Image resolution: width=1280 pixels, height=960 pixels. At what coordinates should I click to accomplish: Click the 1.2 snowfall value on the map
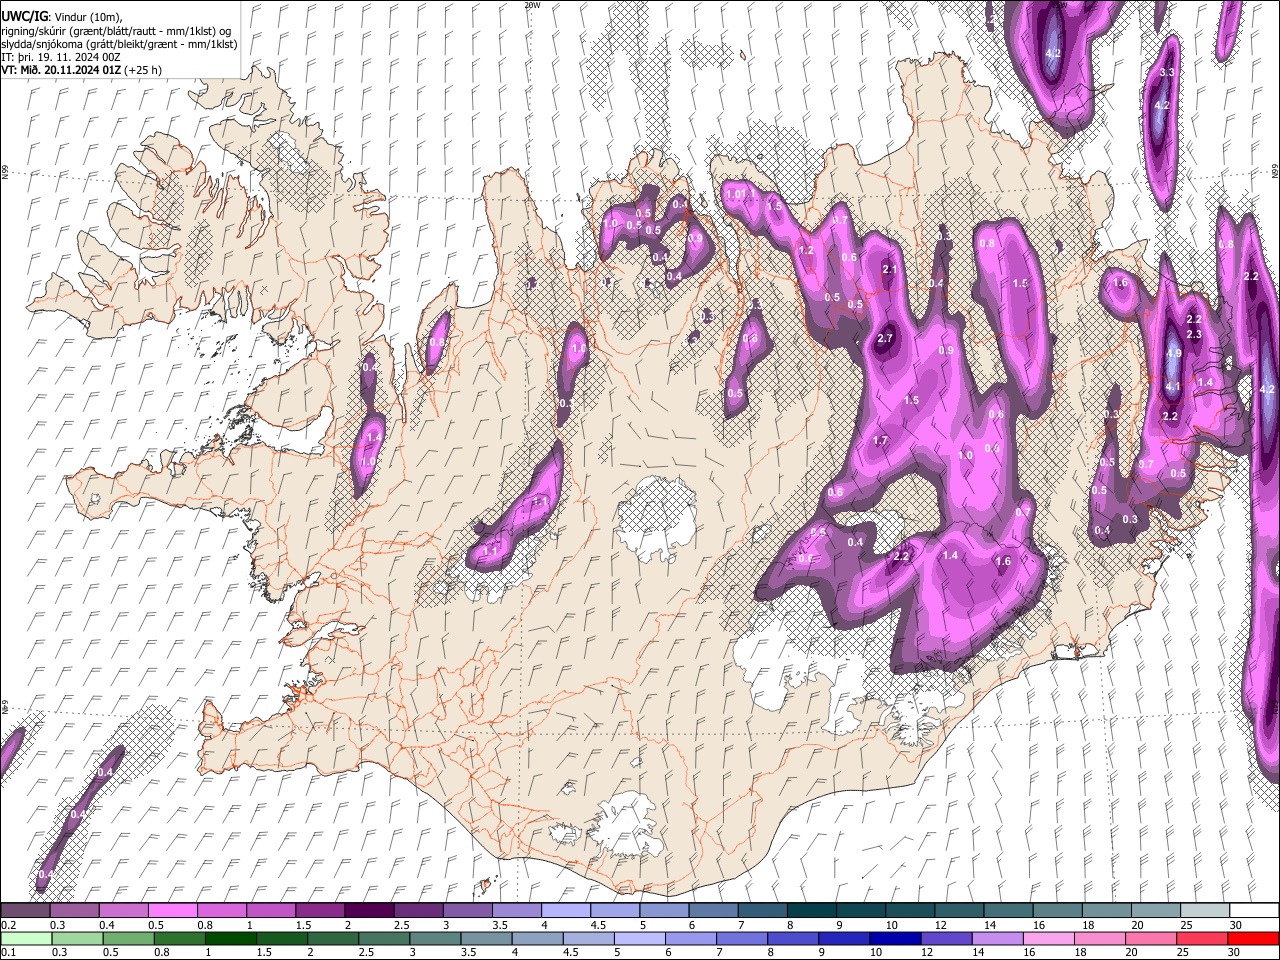point(806,250)
